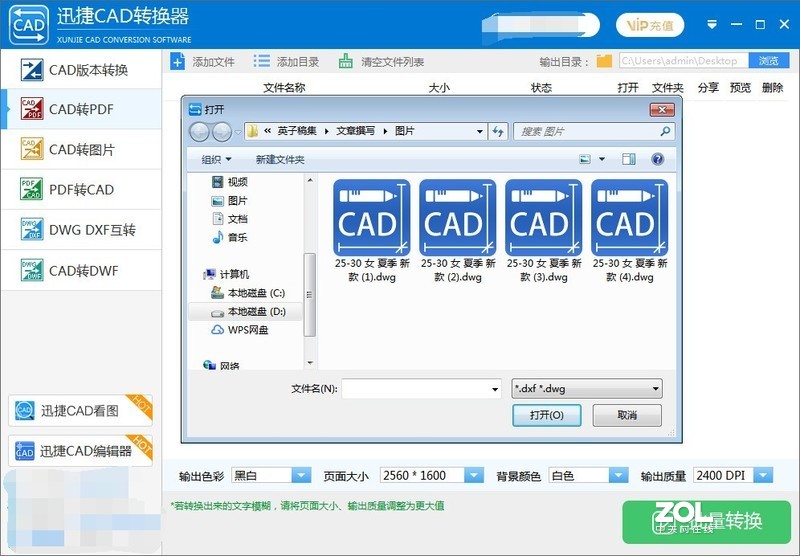
Task: Select DWG DXF互转 option
Action: coord(82,230)
